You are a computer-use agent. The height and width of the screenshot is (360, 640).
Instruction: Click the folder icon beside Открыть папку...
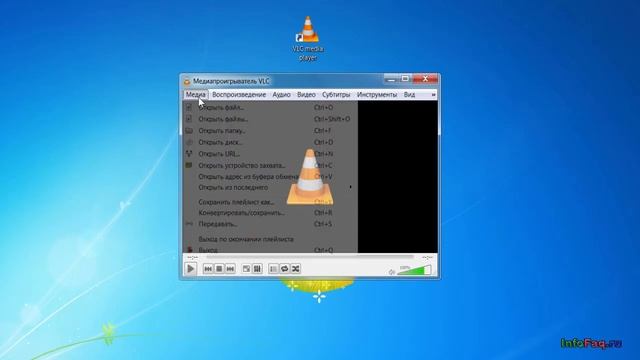189,131
